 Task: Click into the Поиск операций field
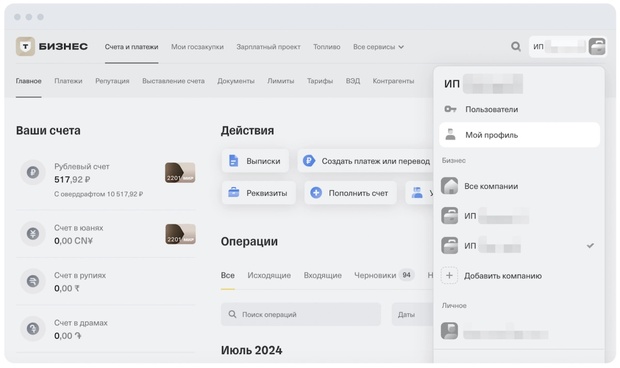point(301,314)
